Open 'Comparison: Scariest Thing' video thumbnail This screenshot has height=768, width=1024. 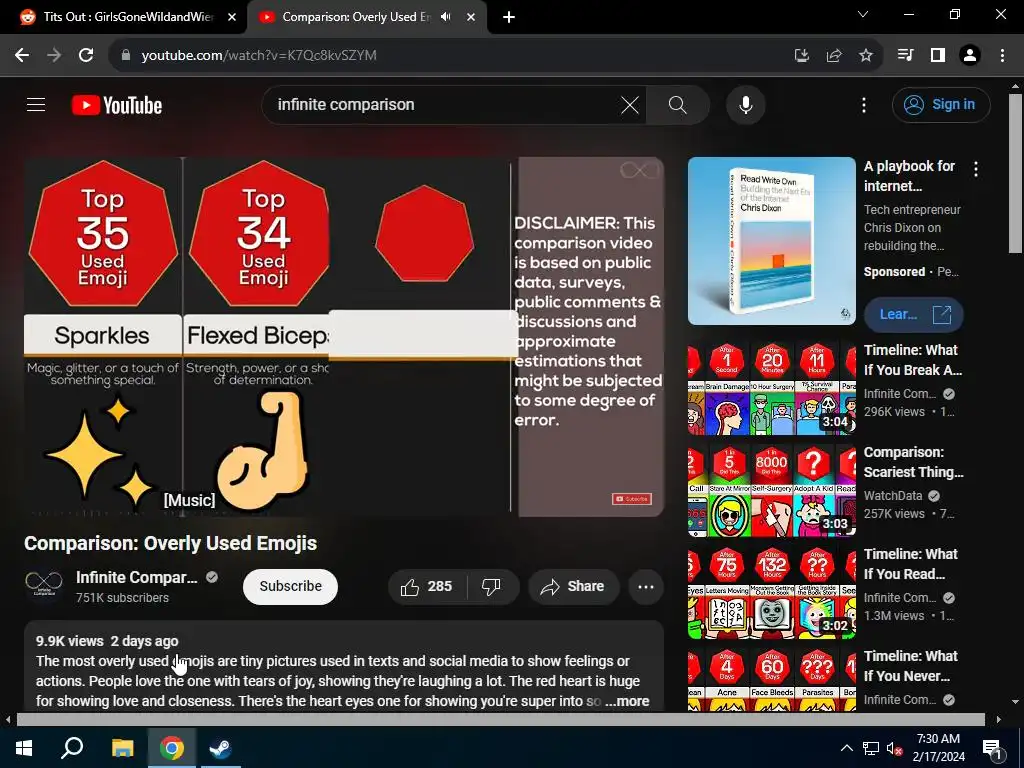tap(771, 490)
